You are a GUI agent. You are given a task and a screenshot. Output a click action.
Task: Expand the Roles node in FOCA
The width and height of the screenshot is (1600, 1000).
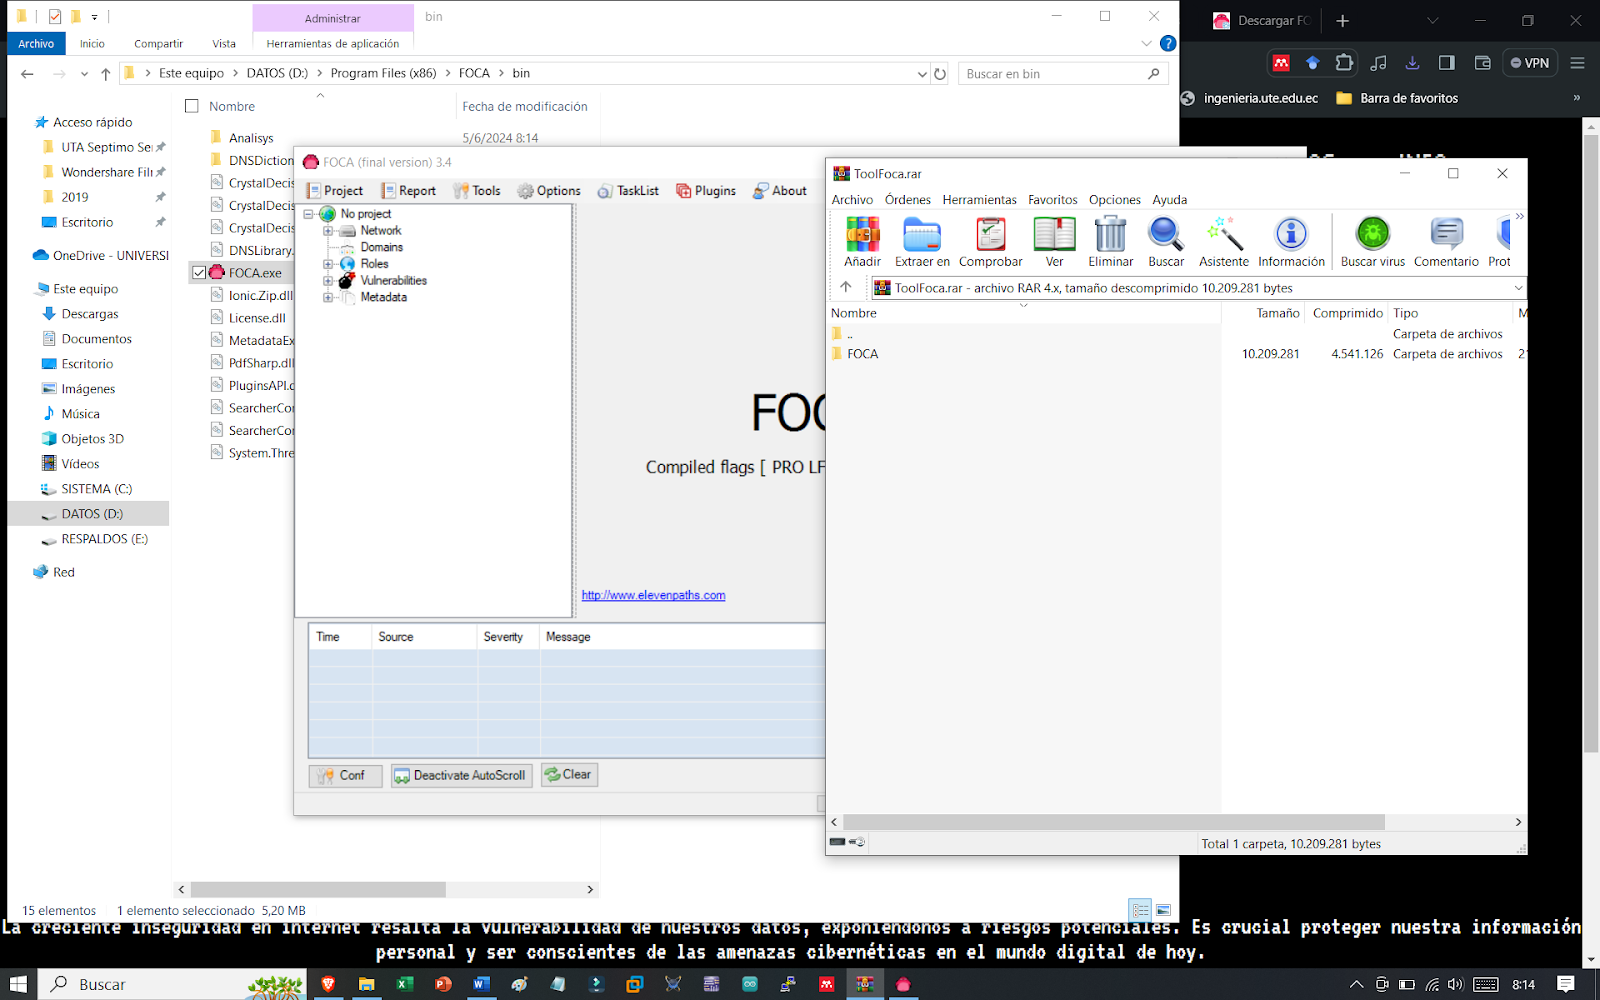coord(328,264)
